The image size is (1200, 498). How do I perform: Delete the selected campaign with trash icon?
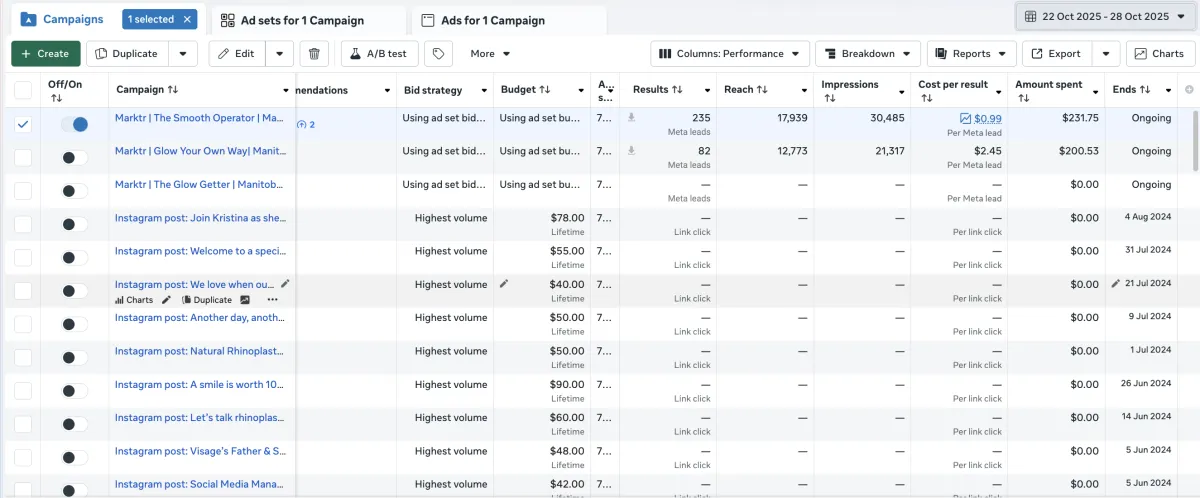point(314,54)
